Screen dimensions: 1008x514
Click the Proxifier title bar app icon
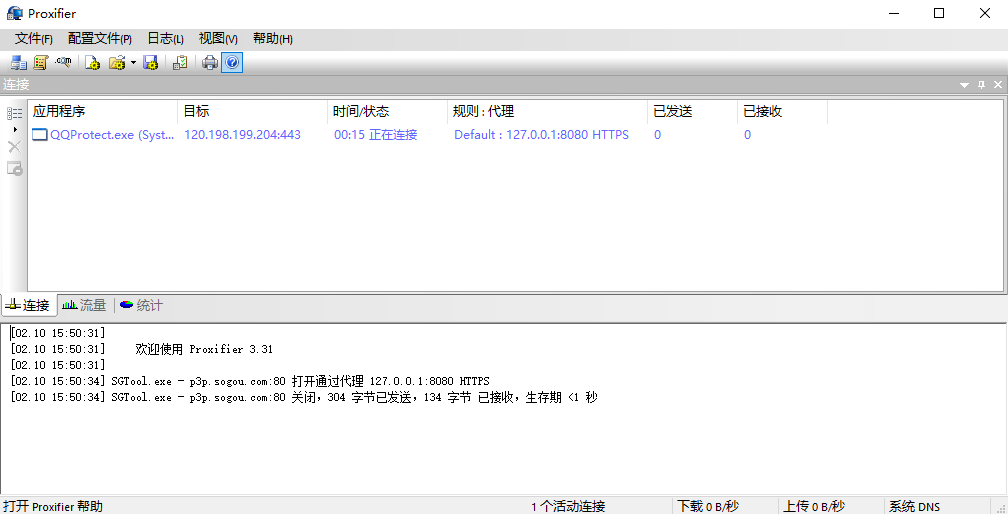pyautogui.click(x=14, y=13)
